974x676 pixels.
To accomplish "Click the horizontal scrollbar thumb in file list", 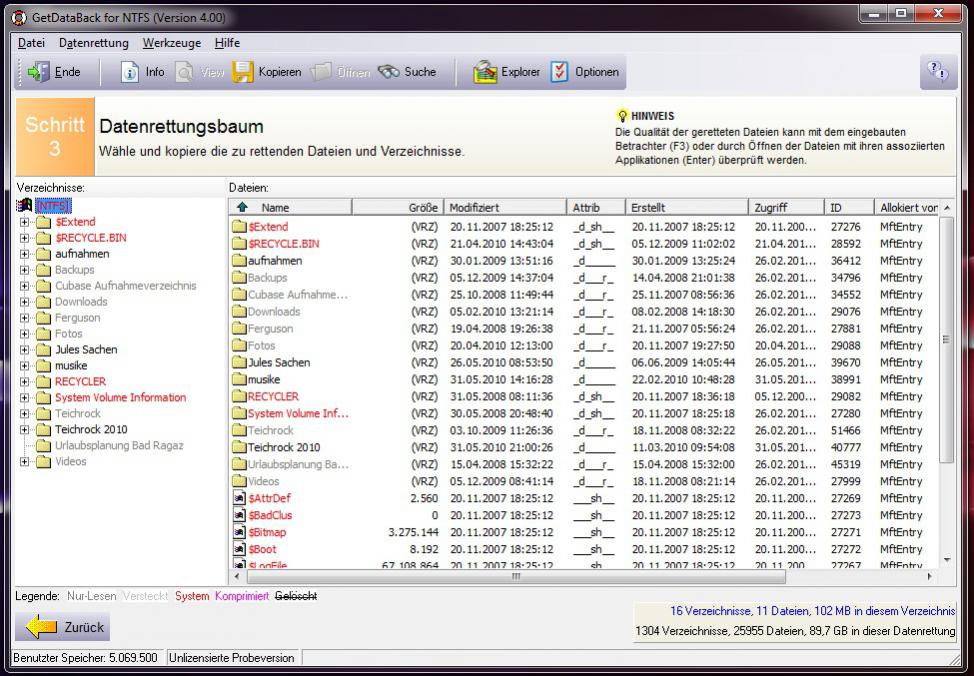I will pos(515,577).
